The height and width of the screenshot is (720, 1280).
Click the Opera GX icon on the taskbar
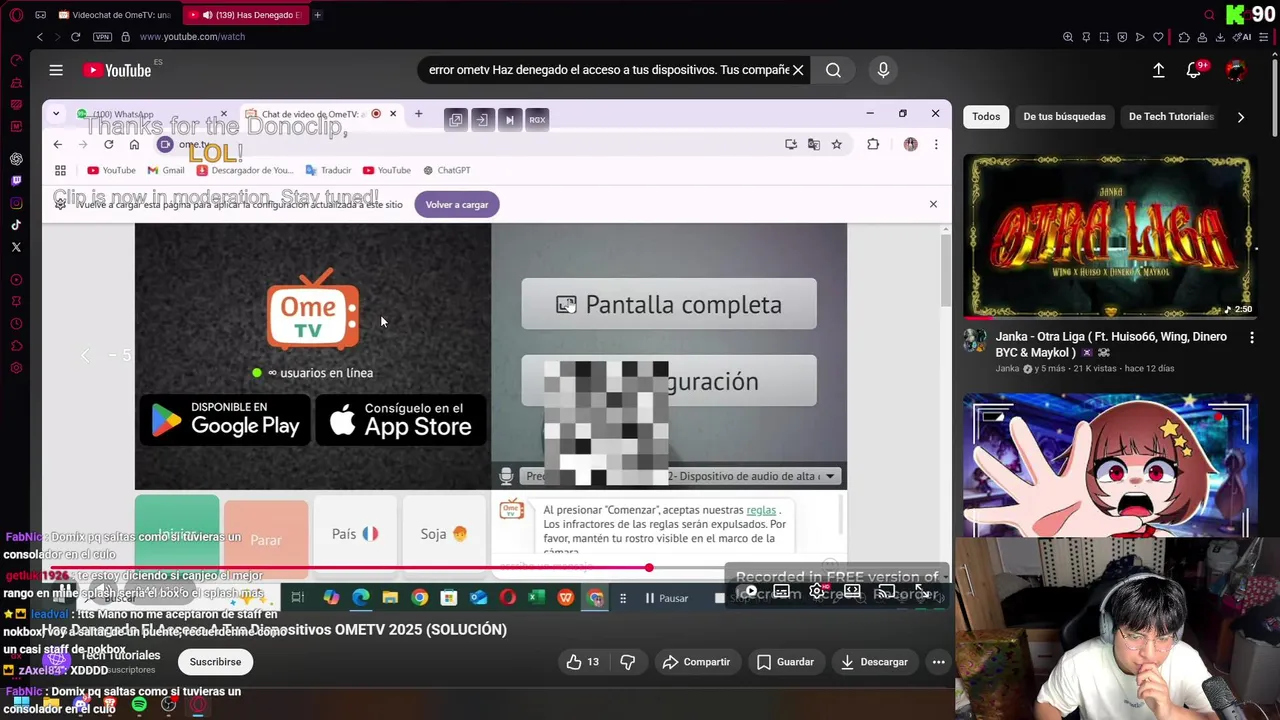click(198, 705)
